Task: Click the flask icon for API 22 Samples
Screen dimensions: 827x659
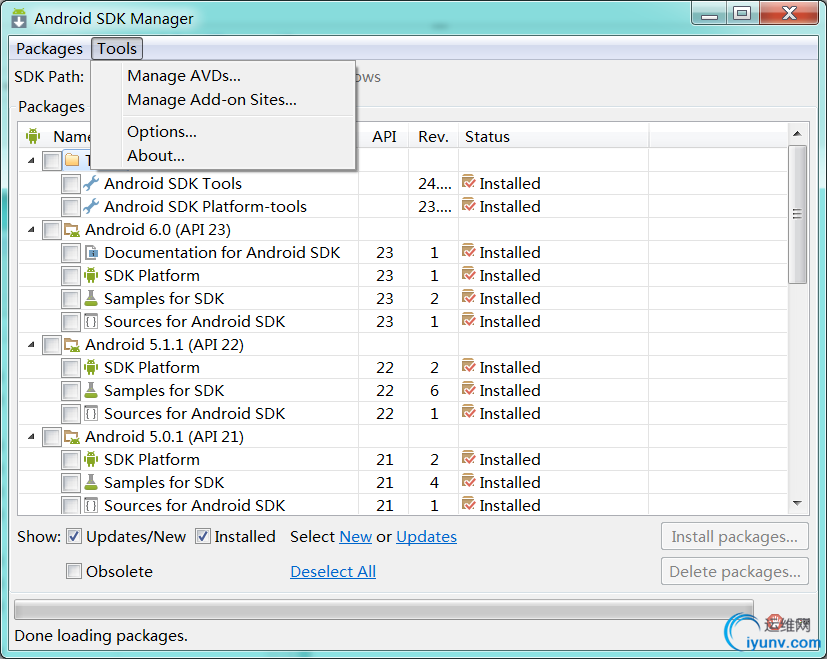Action: coord(91,391)
